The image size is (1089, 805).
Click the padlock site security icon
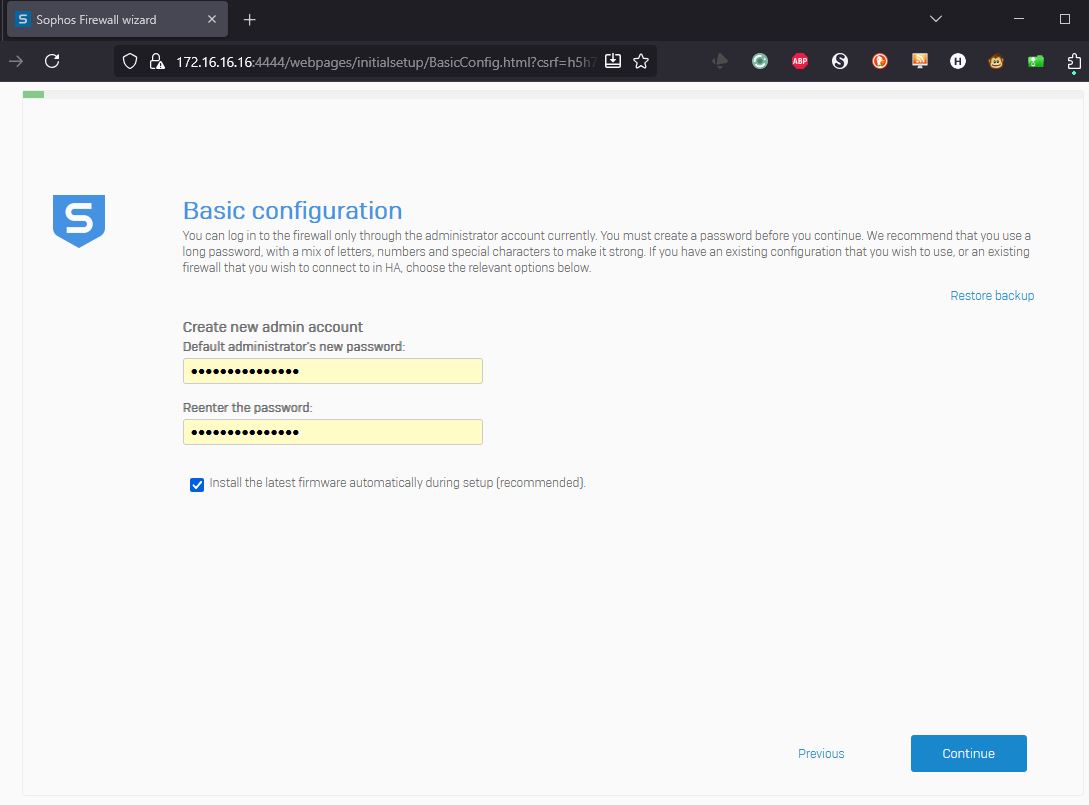click(156, 61)
